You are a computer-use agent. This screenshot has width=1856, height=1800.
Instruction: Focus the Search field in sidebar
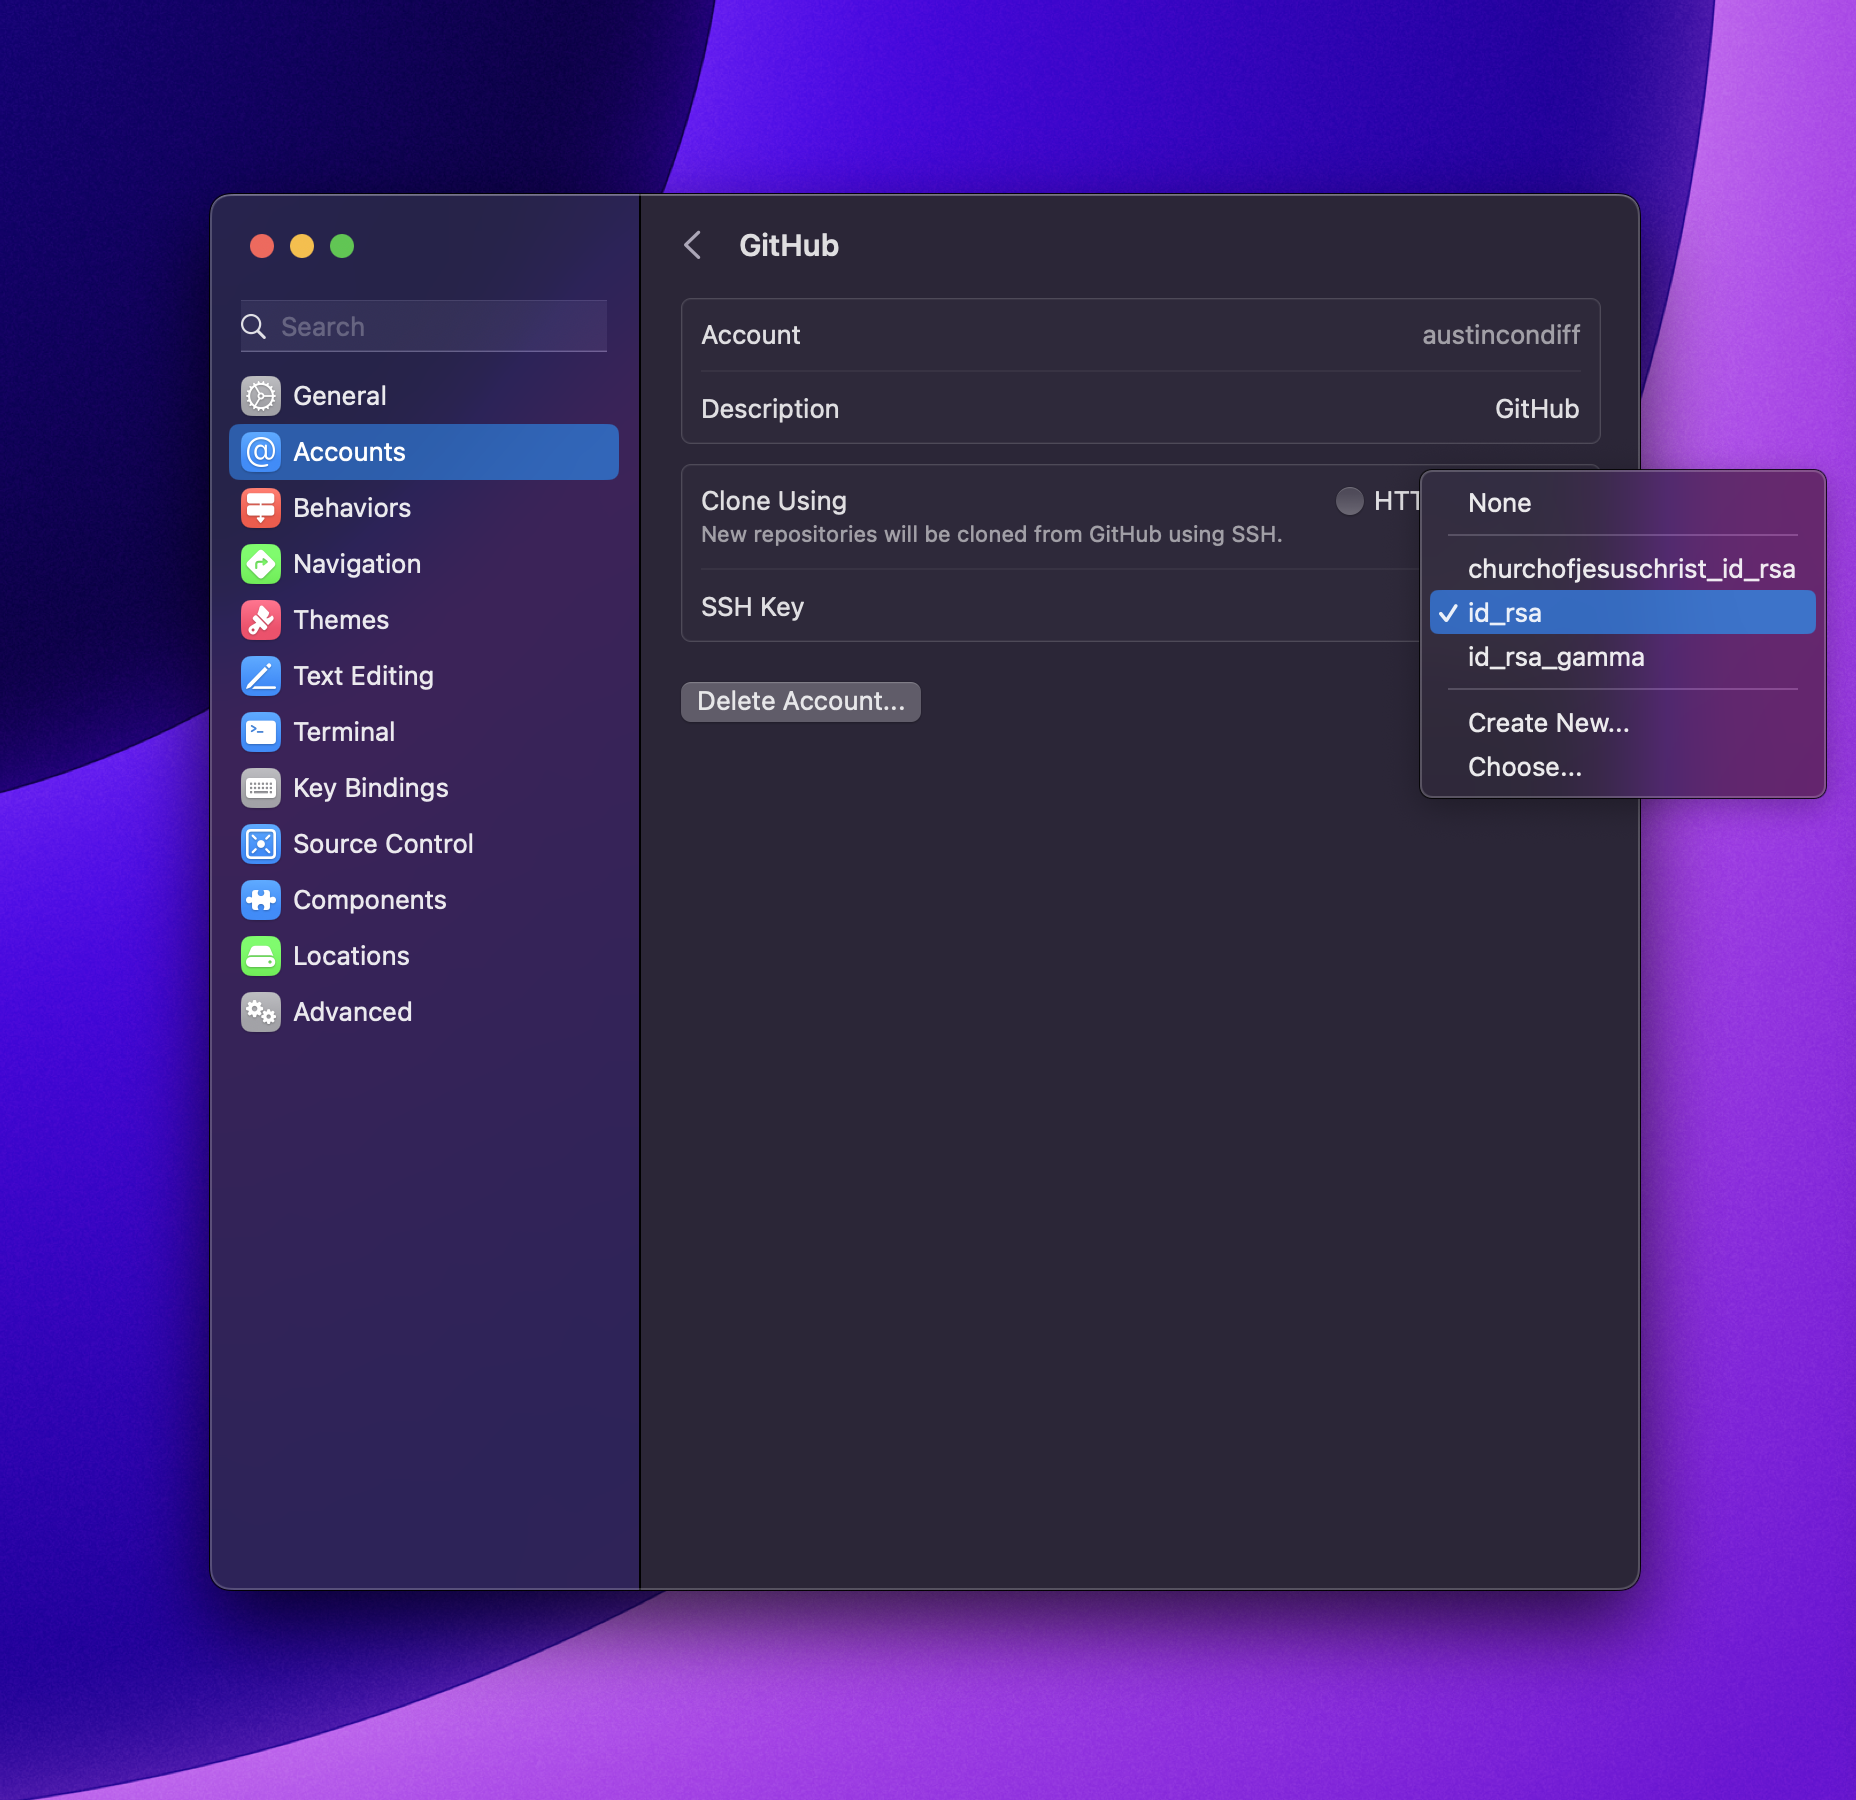click(x=424, y=327)
